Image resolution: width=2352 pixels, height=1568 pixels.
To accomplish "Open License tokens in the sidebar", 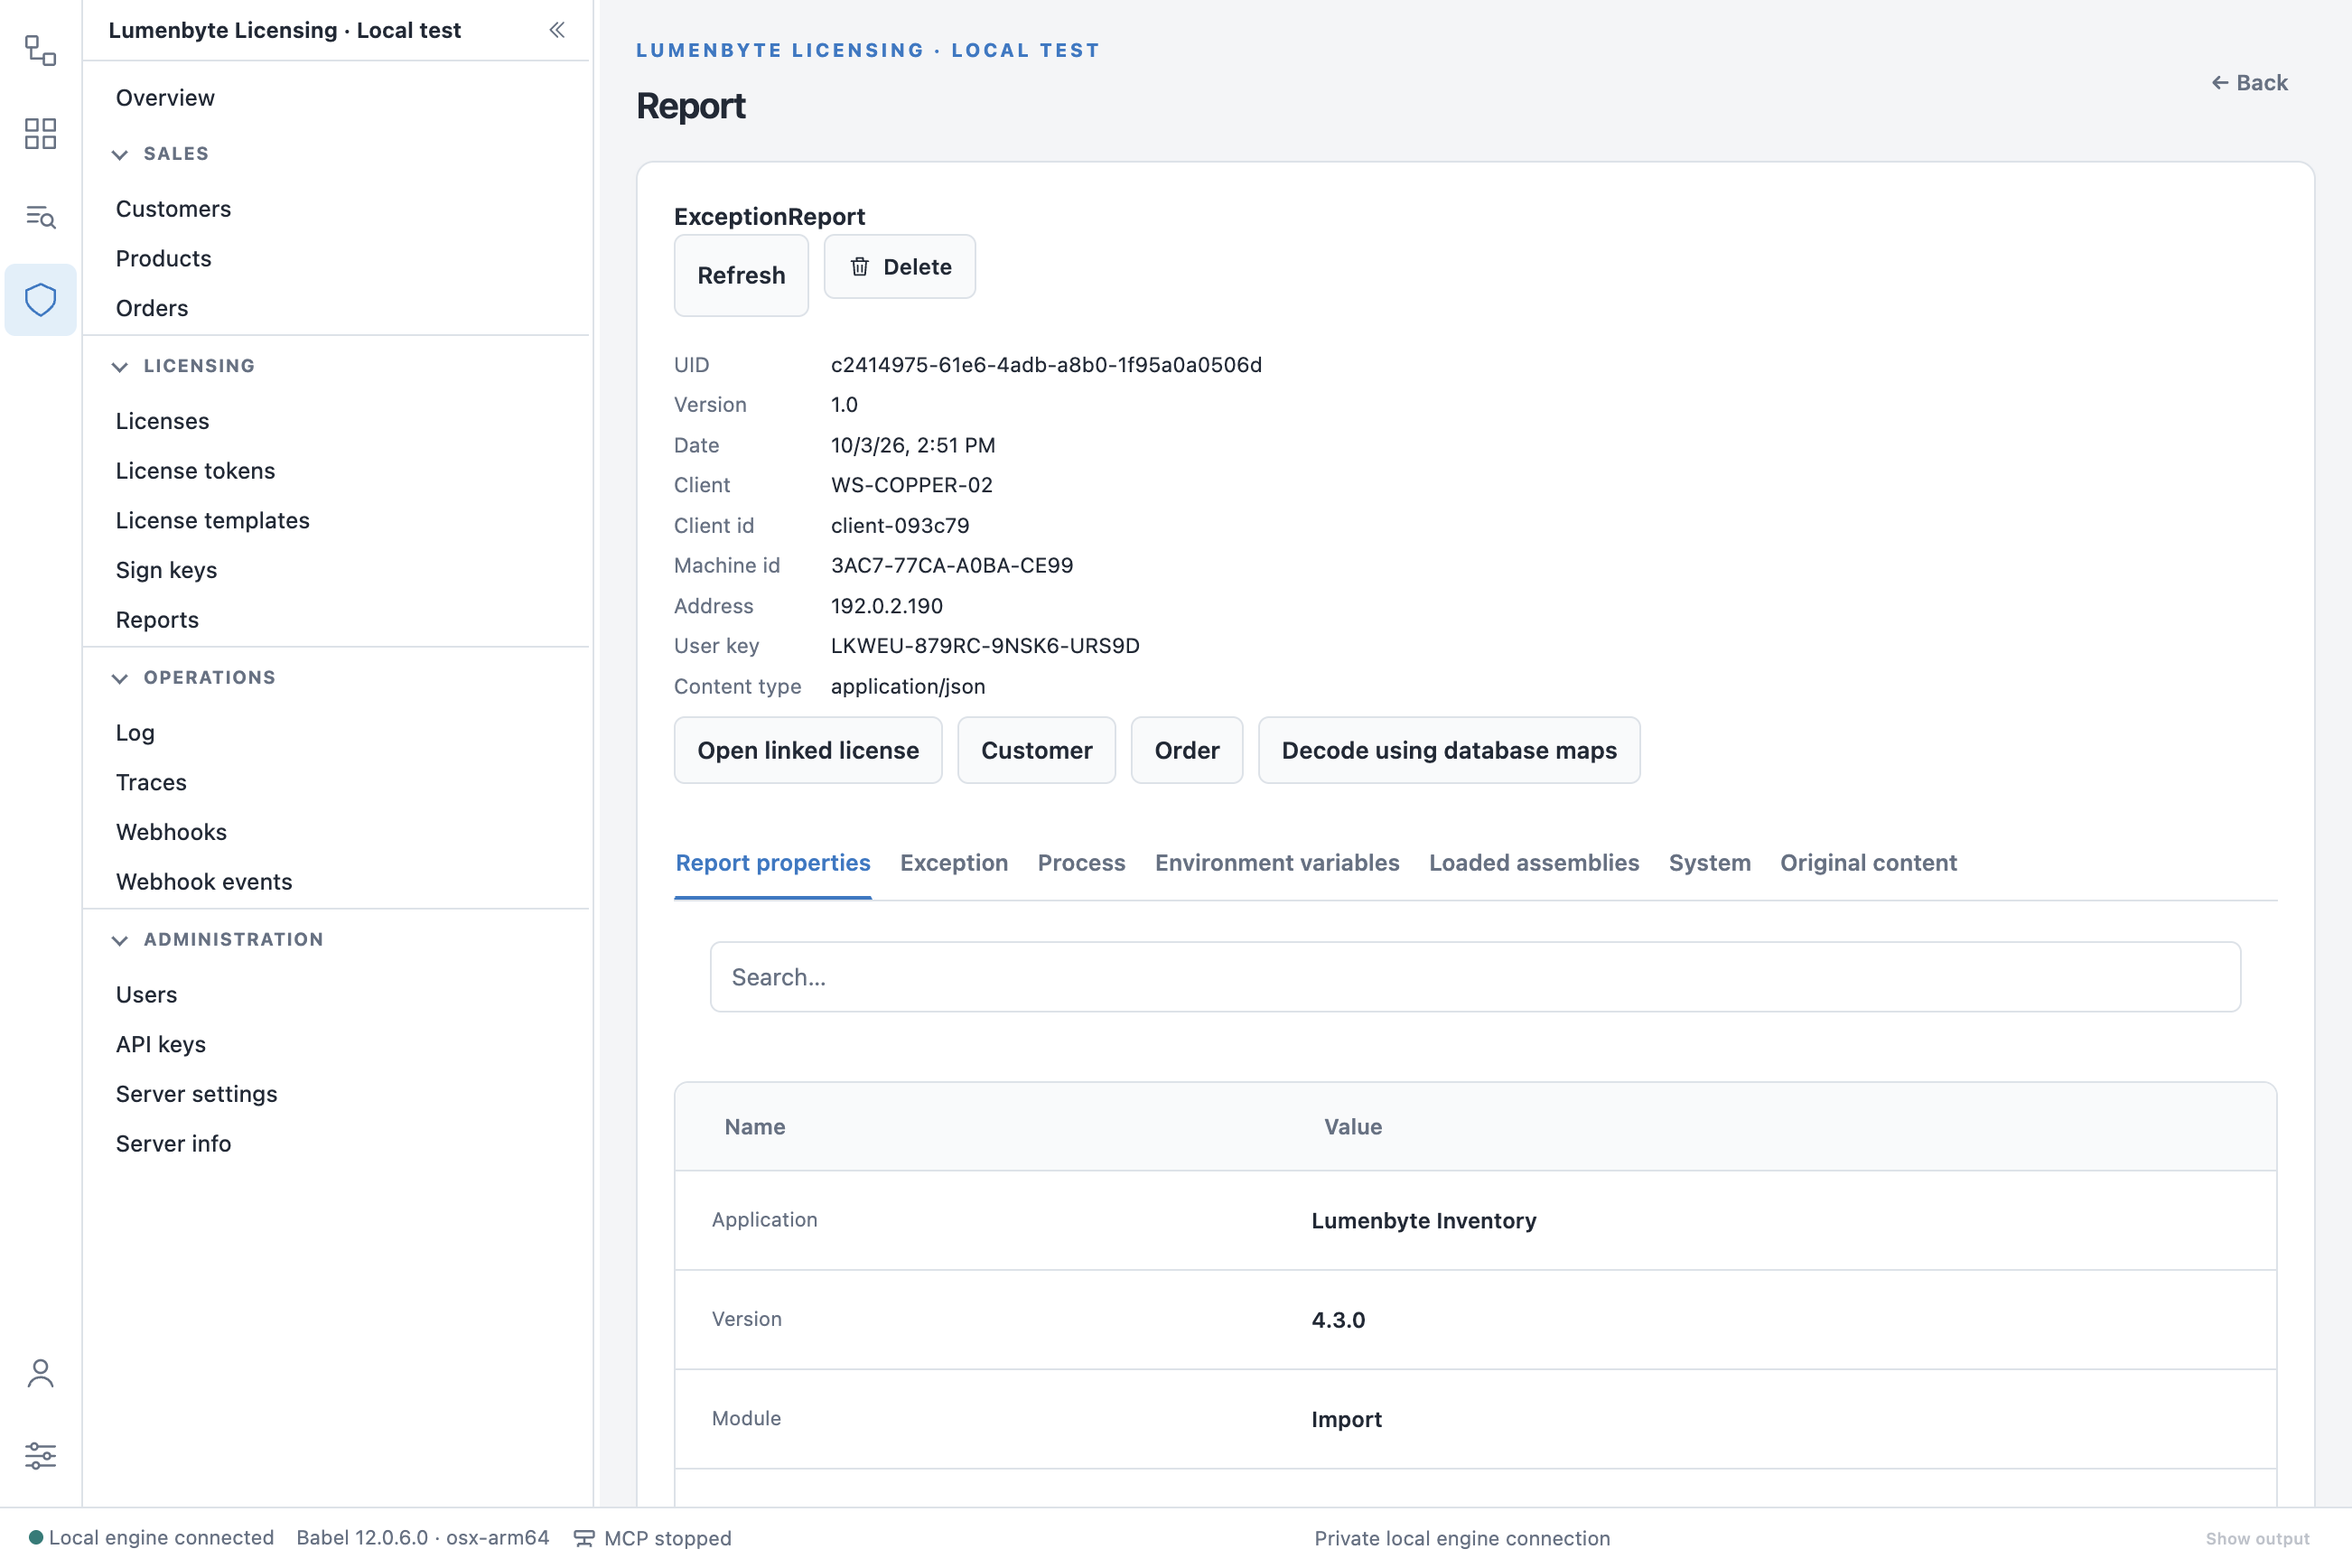I will pyautogui.click(x=195, y=471).
